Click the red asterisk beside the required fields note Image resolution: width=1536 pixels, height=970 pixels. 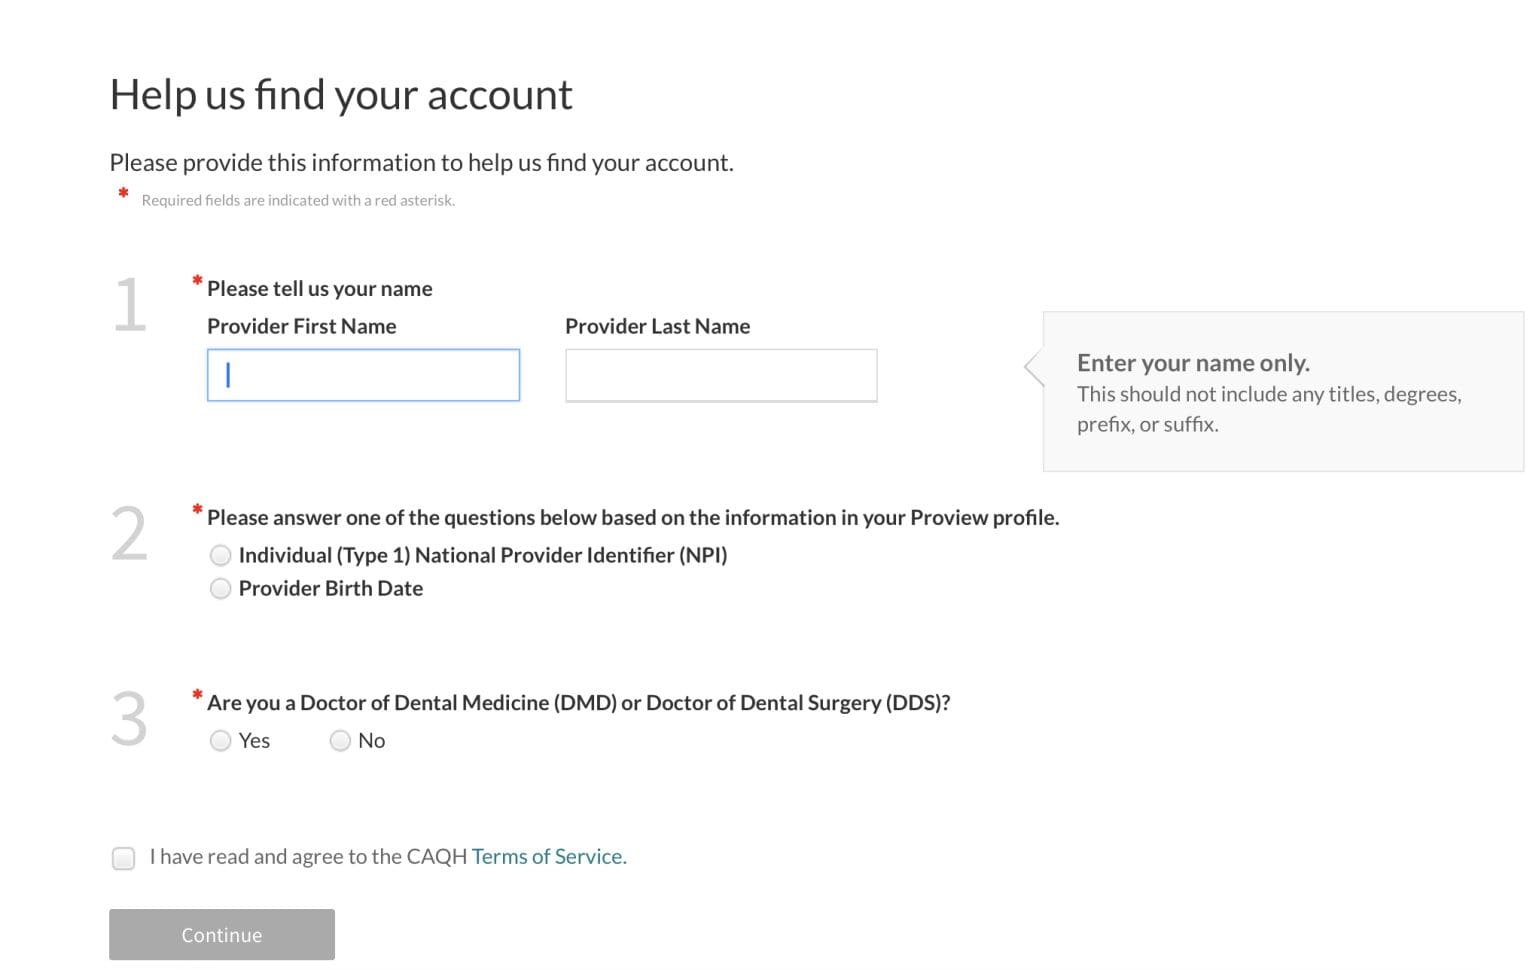click(x=123, y=193)
